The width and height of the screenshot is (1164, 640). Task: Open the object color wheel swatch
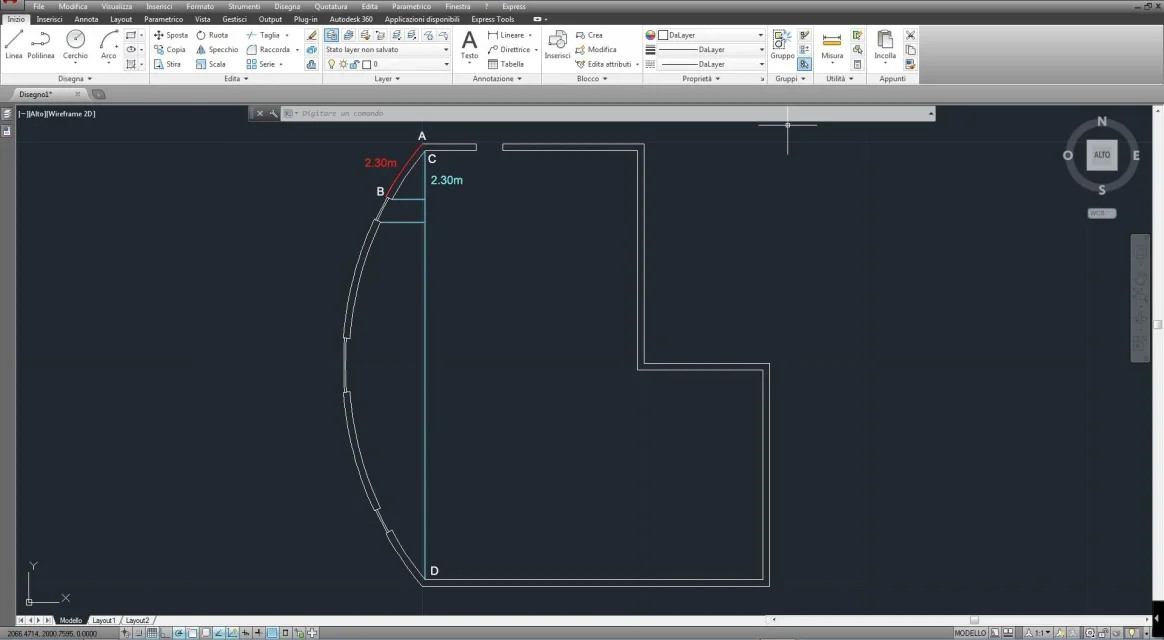pos(650,35)
